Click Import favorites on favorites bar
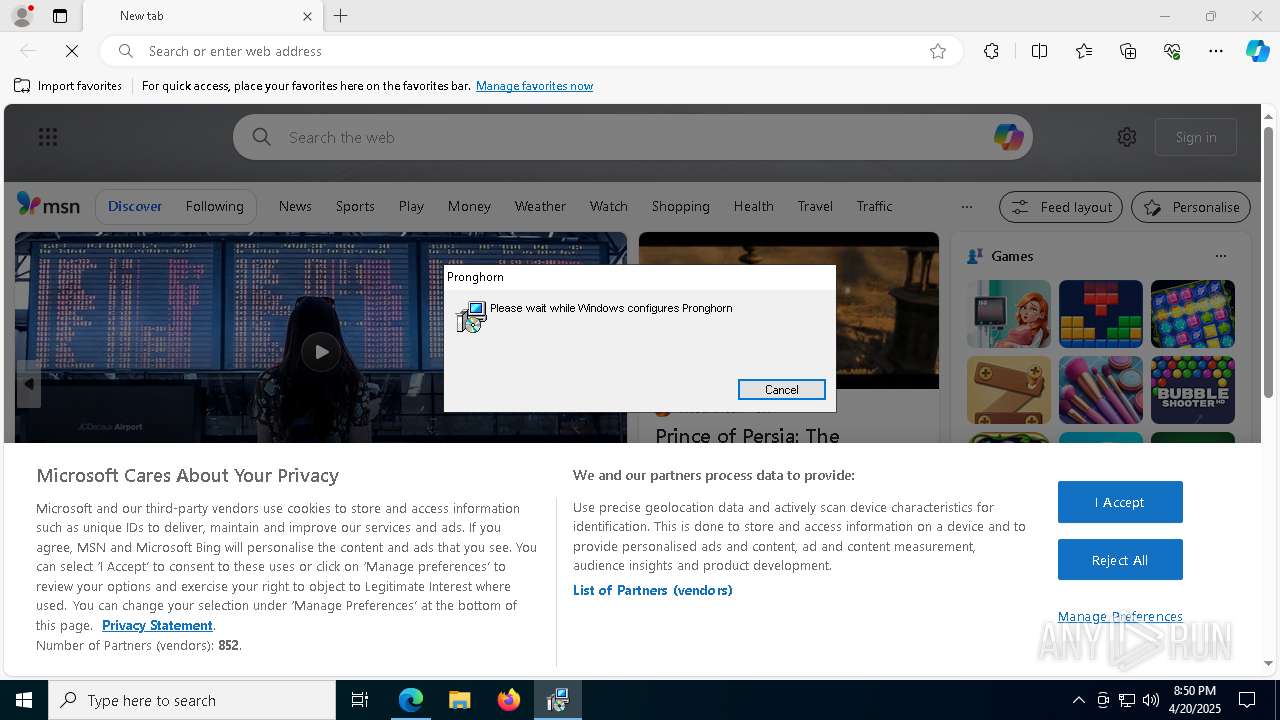Viewport: 1280px width, 720px height. [x=68, y=86]
